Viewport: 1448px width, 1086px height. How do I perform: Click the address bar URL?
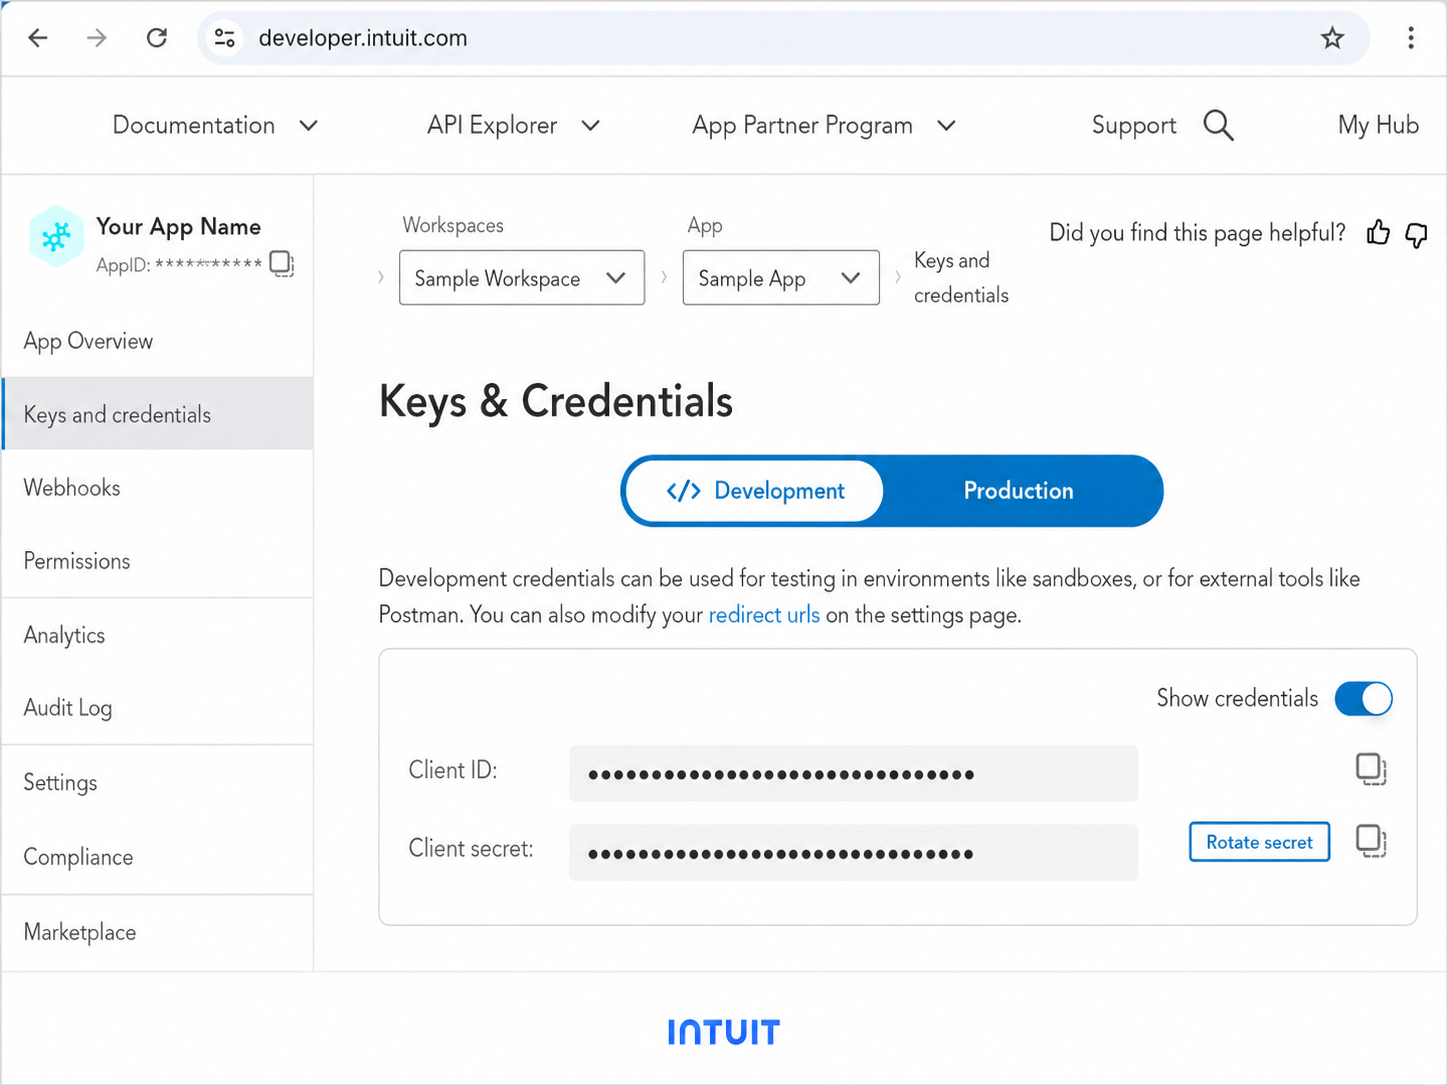(x=363, y=38)
